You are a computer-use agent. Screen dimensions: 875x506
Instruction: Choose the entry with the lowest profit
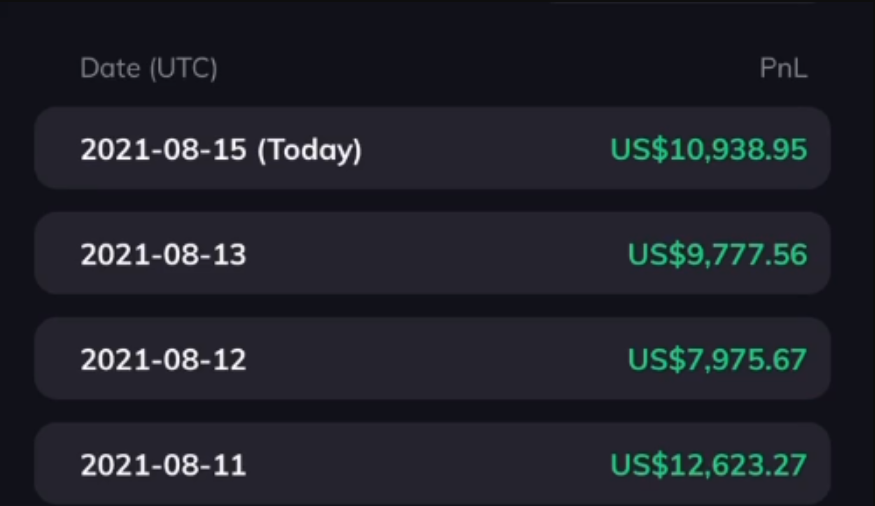coord(432,358)
